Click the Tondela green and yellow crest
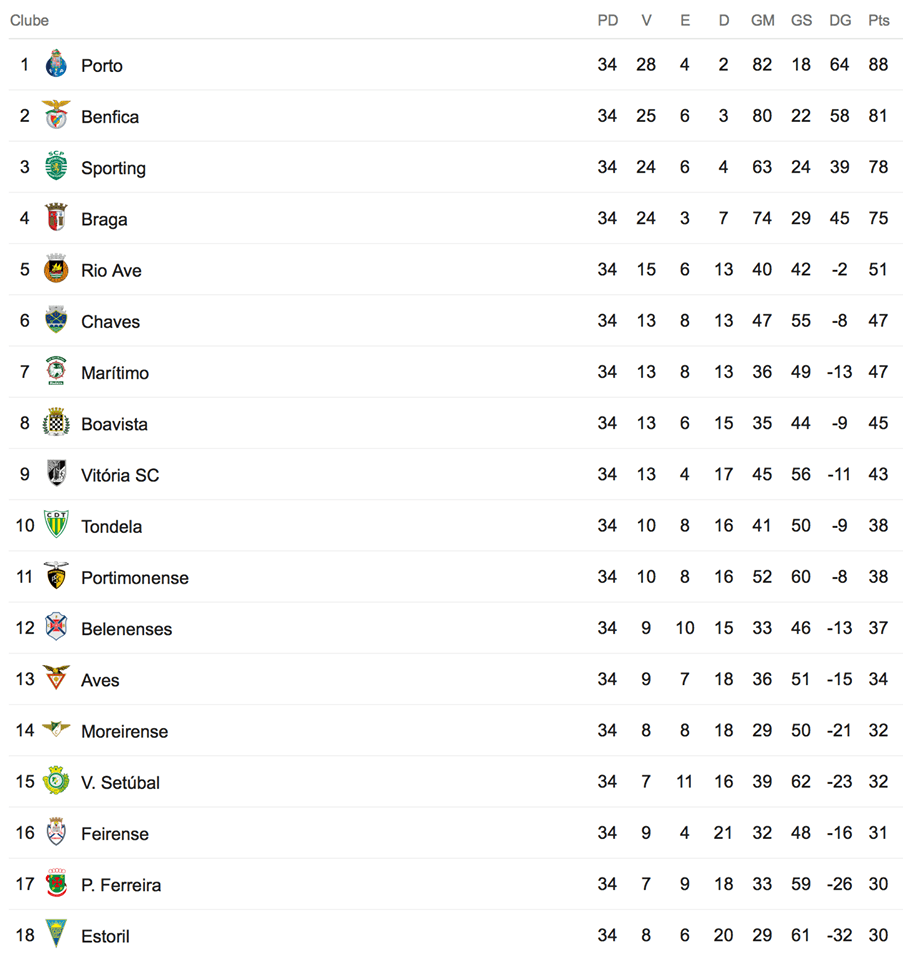The width and height of the screenshot is (903, 960). point(56,525)
